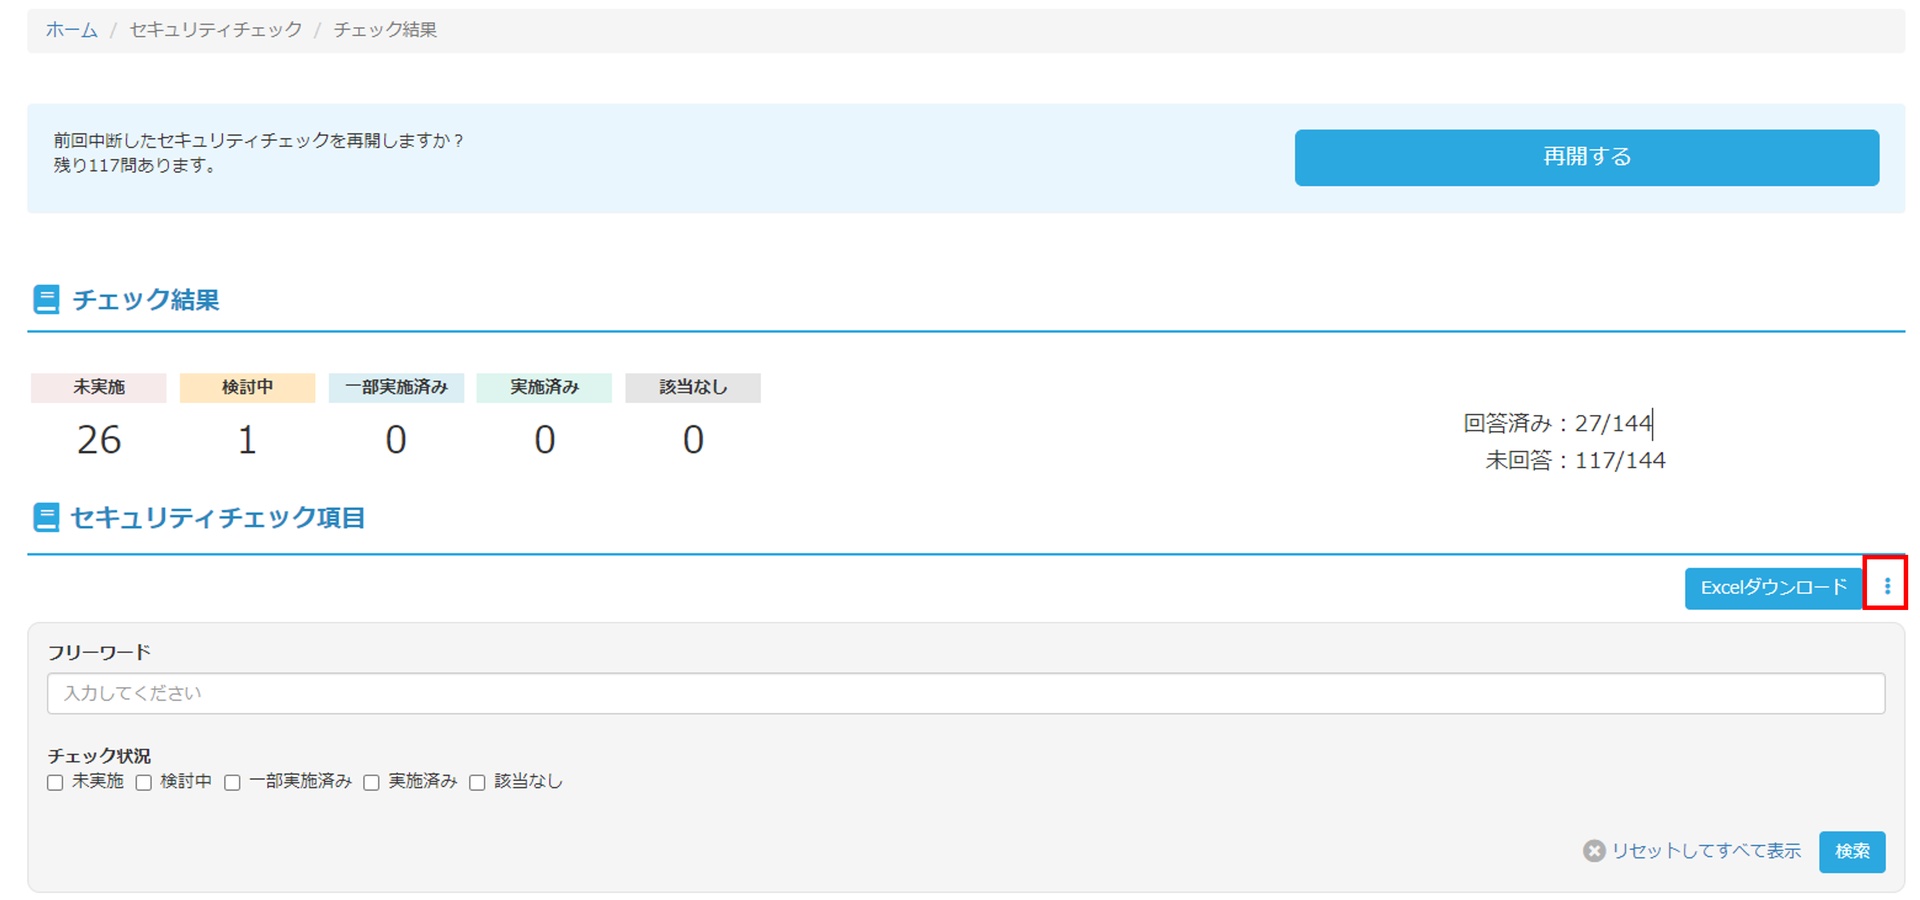Image resolution: width=1920 pixels, height=900 pixels.
Task: Open セキュリティチェック breadcrumb link
Action: (216, 30)
